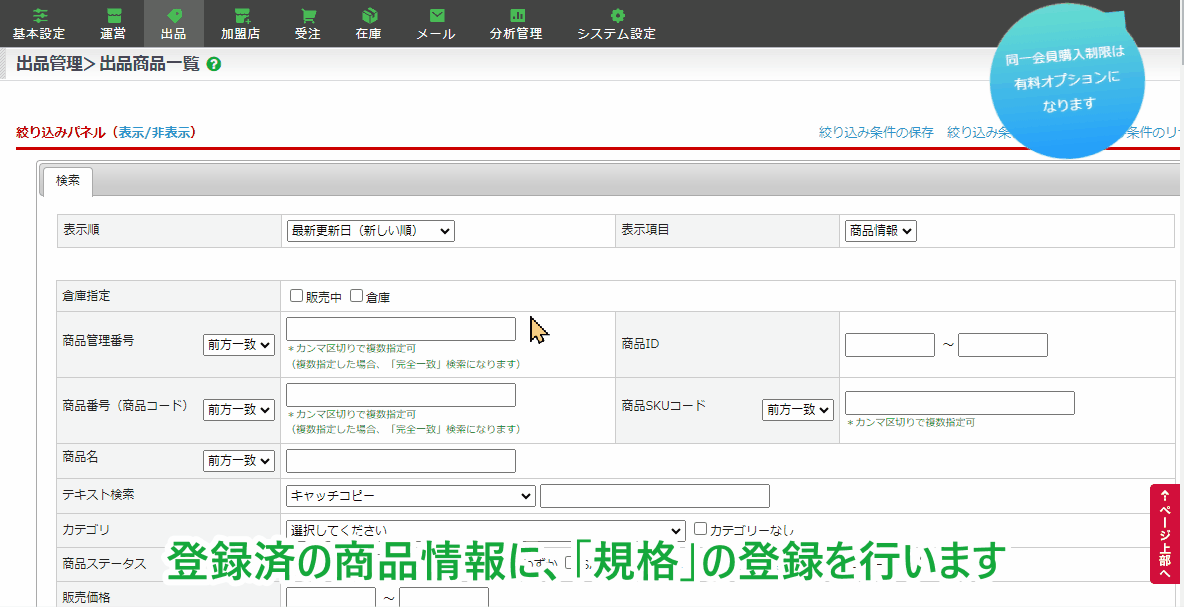This screenshot has height=607, width=1184.
Task: Open the キャッチコピー text search dropdown
Action: point(411,496)
